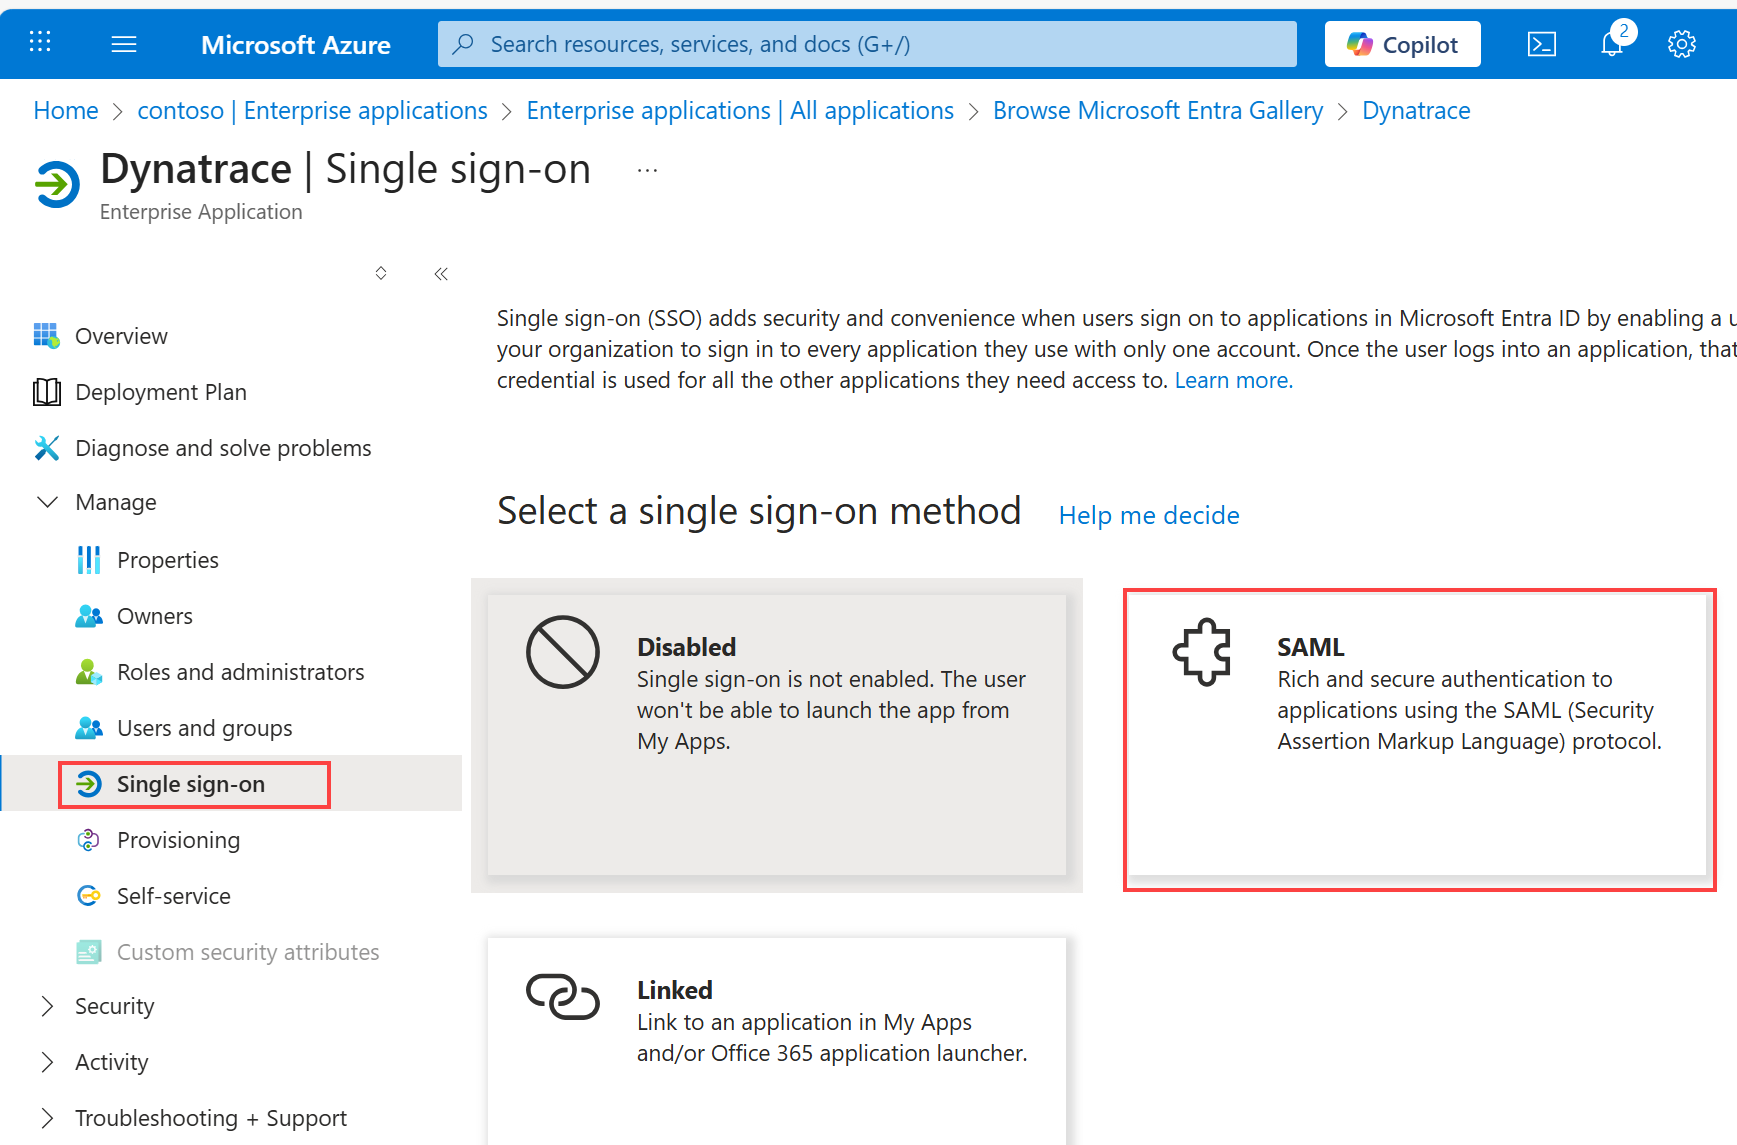This screenshot has height=1145, width=1737.
Task: Open the Azure portal apps grid icon
Action: point(40,43)
